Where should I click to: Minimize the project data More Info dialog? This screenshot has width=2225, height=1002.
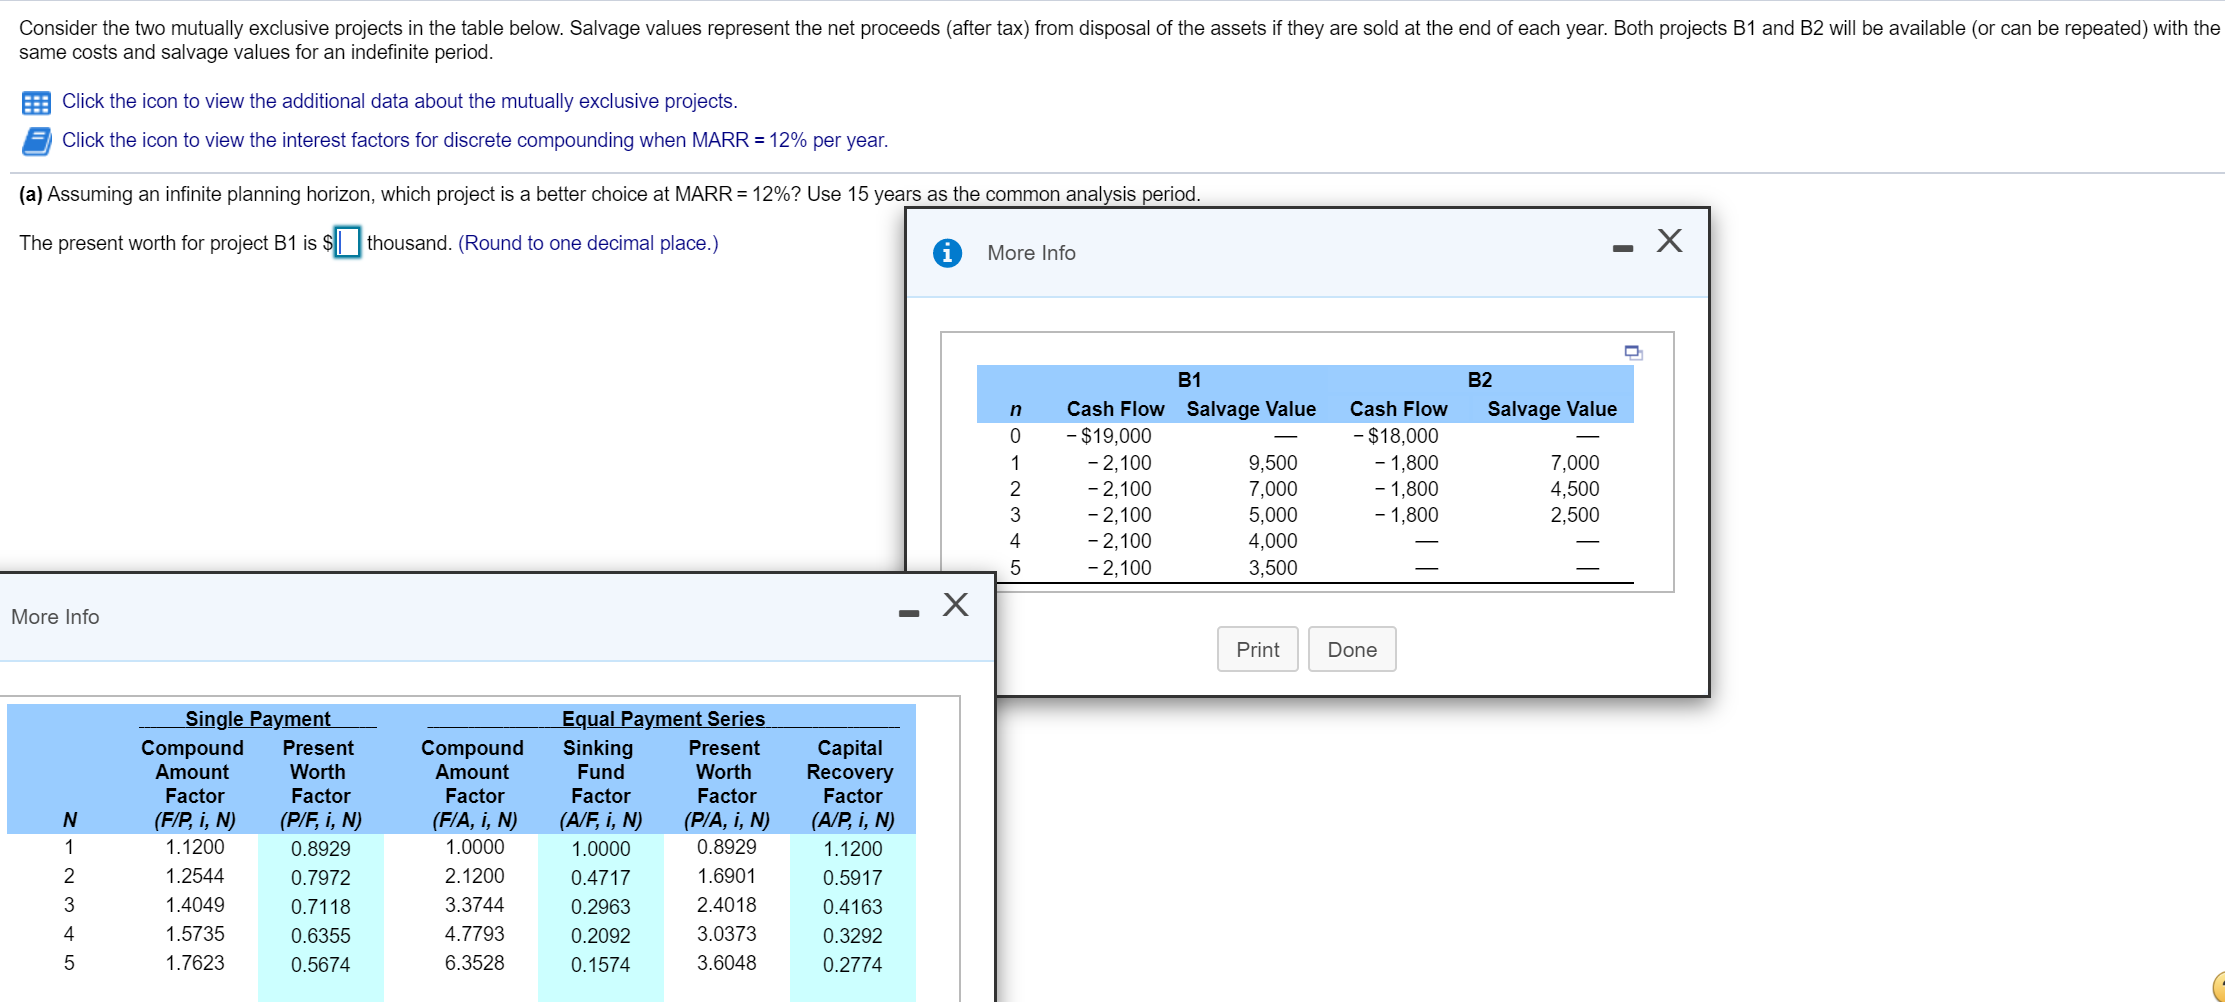tap(1622, 248)
